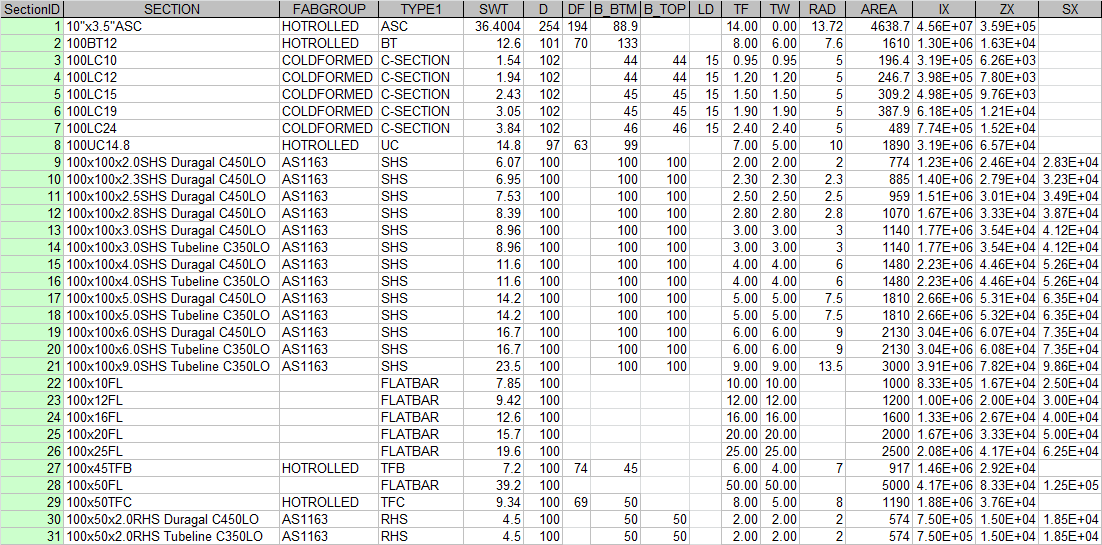
Task: Select the AREA value 4638.7
Action: (x=879, y=26)
